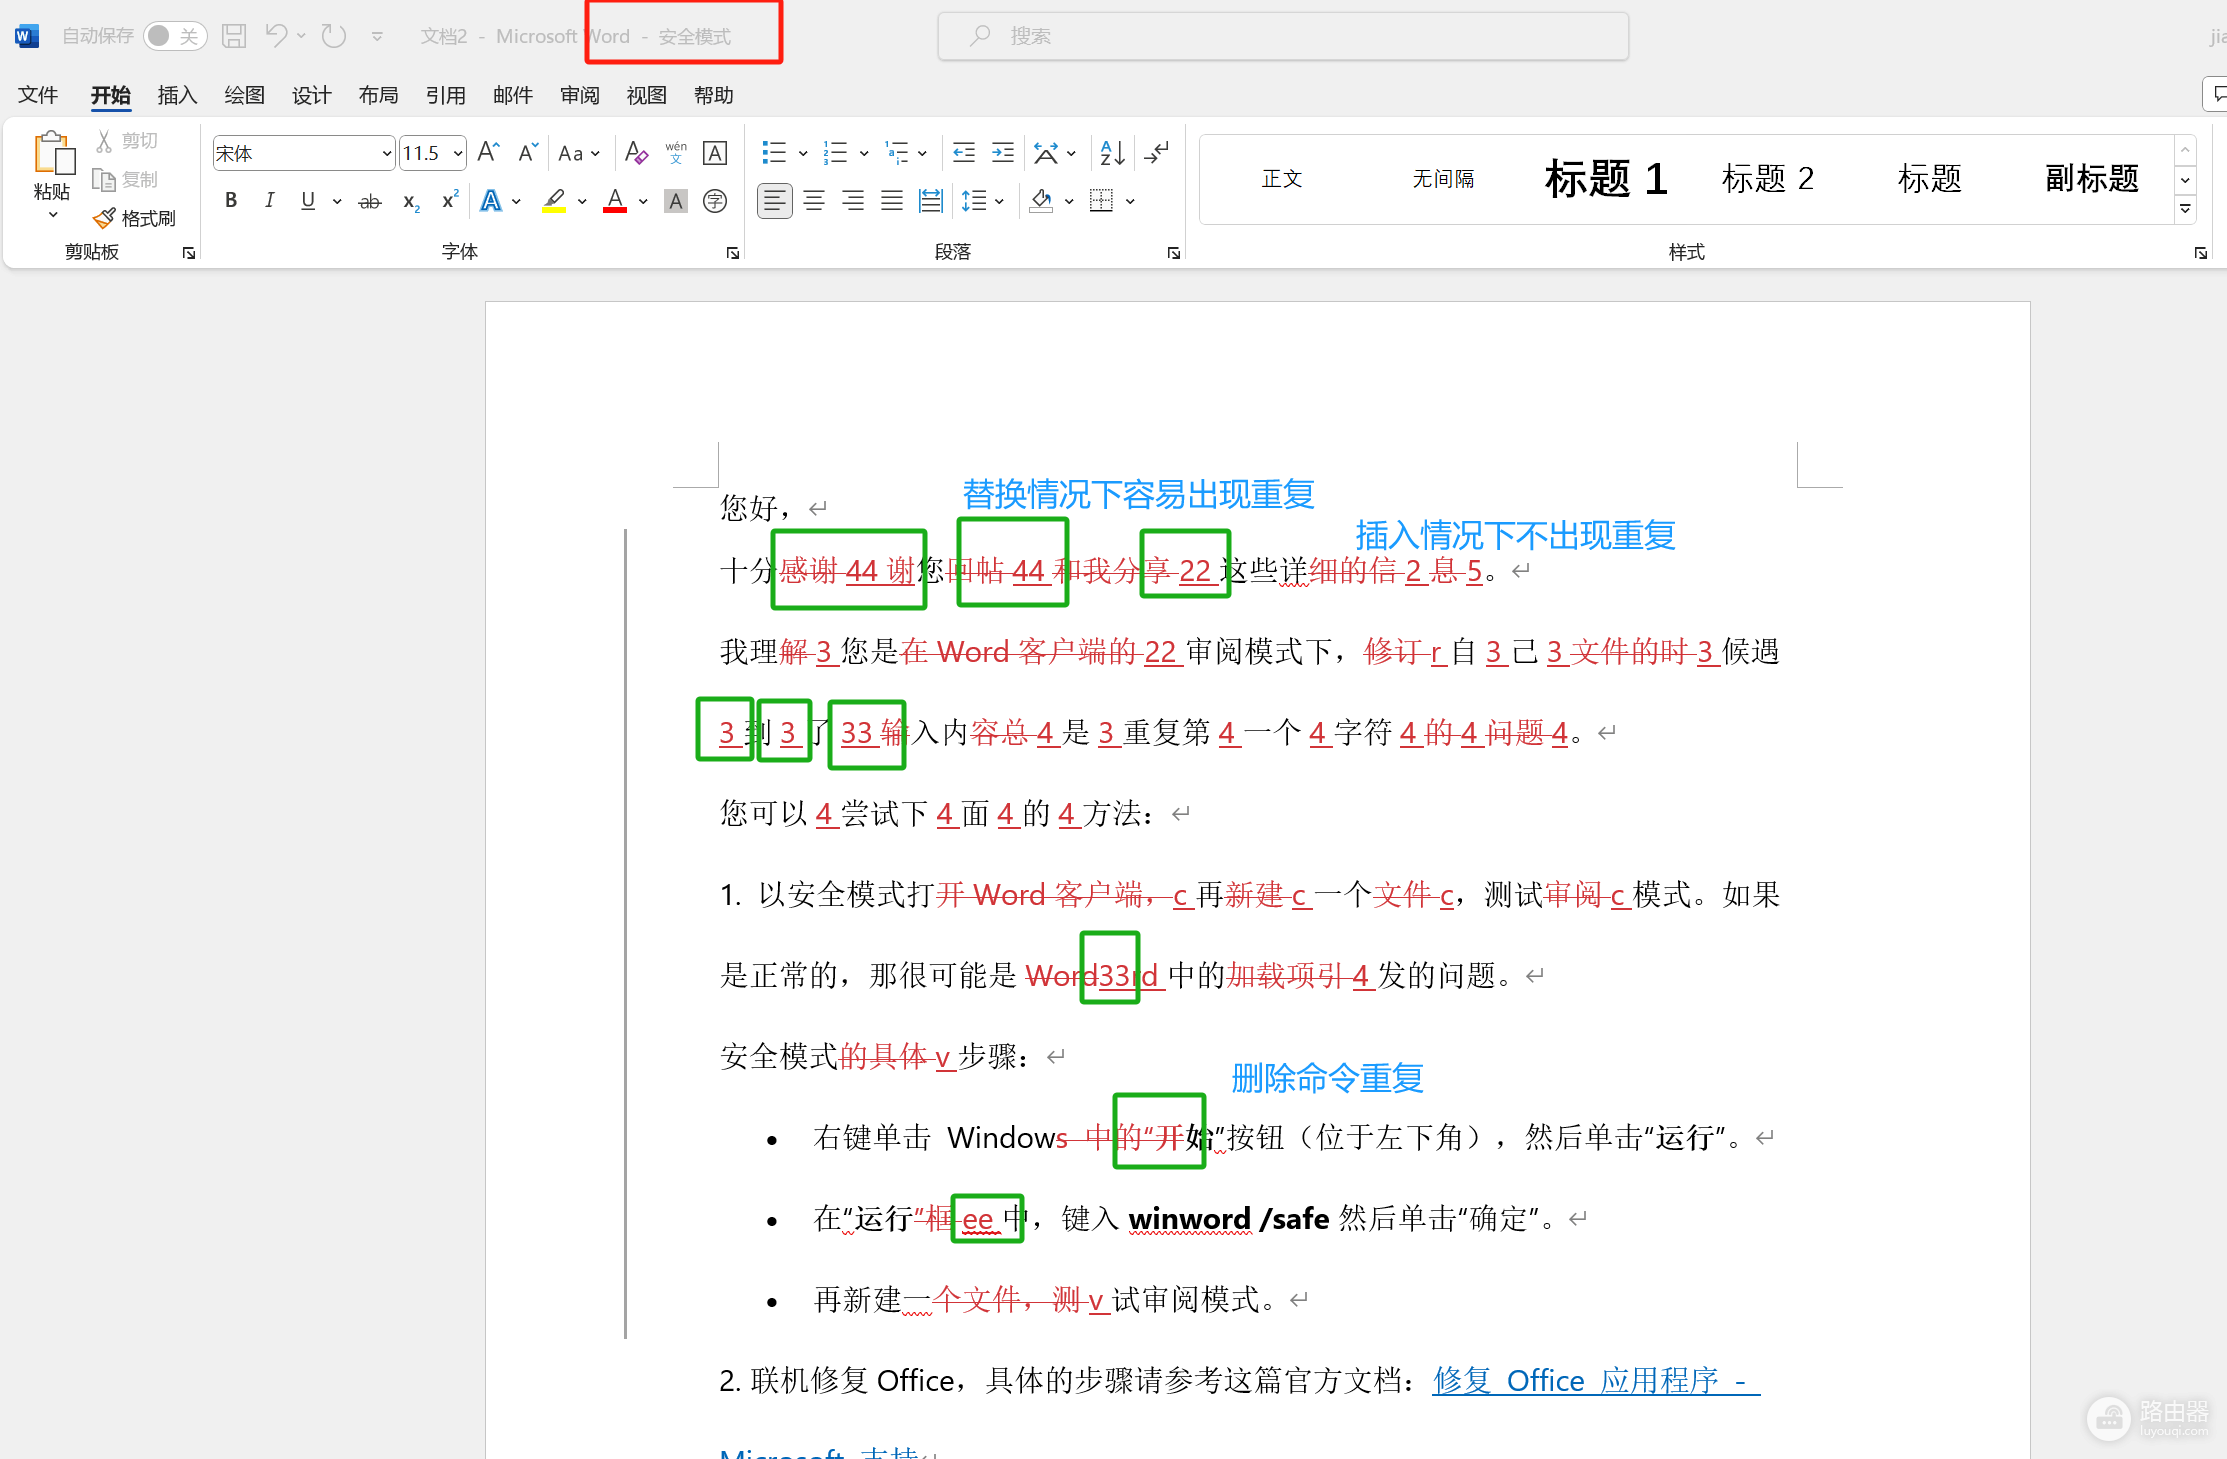Image resolution: width=2227 pixels, height=1459 pixels.
Task: Click the borders icon
Action: click(1101, 201)
